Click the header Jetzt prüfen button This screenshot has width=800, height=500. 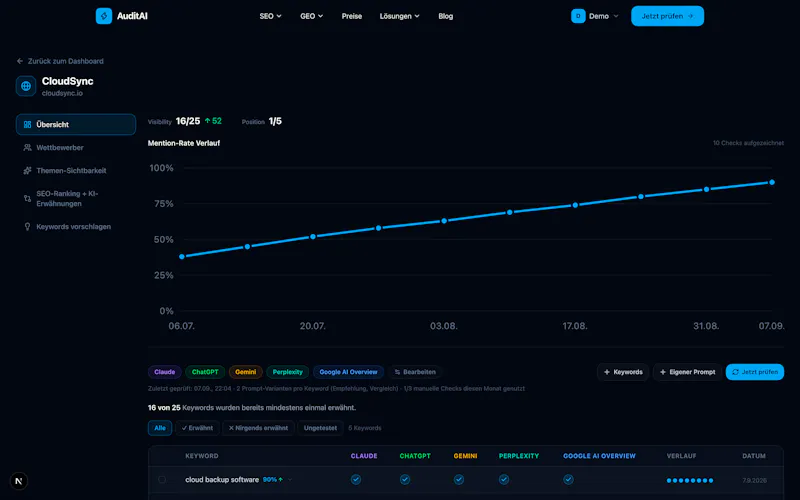[667, 16]
